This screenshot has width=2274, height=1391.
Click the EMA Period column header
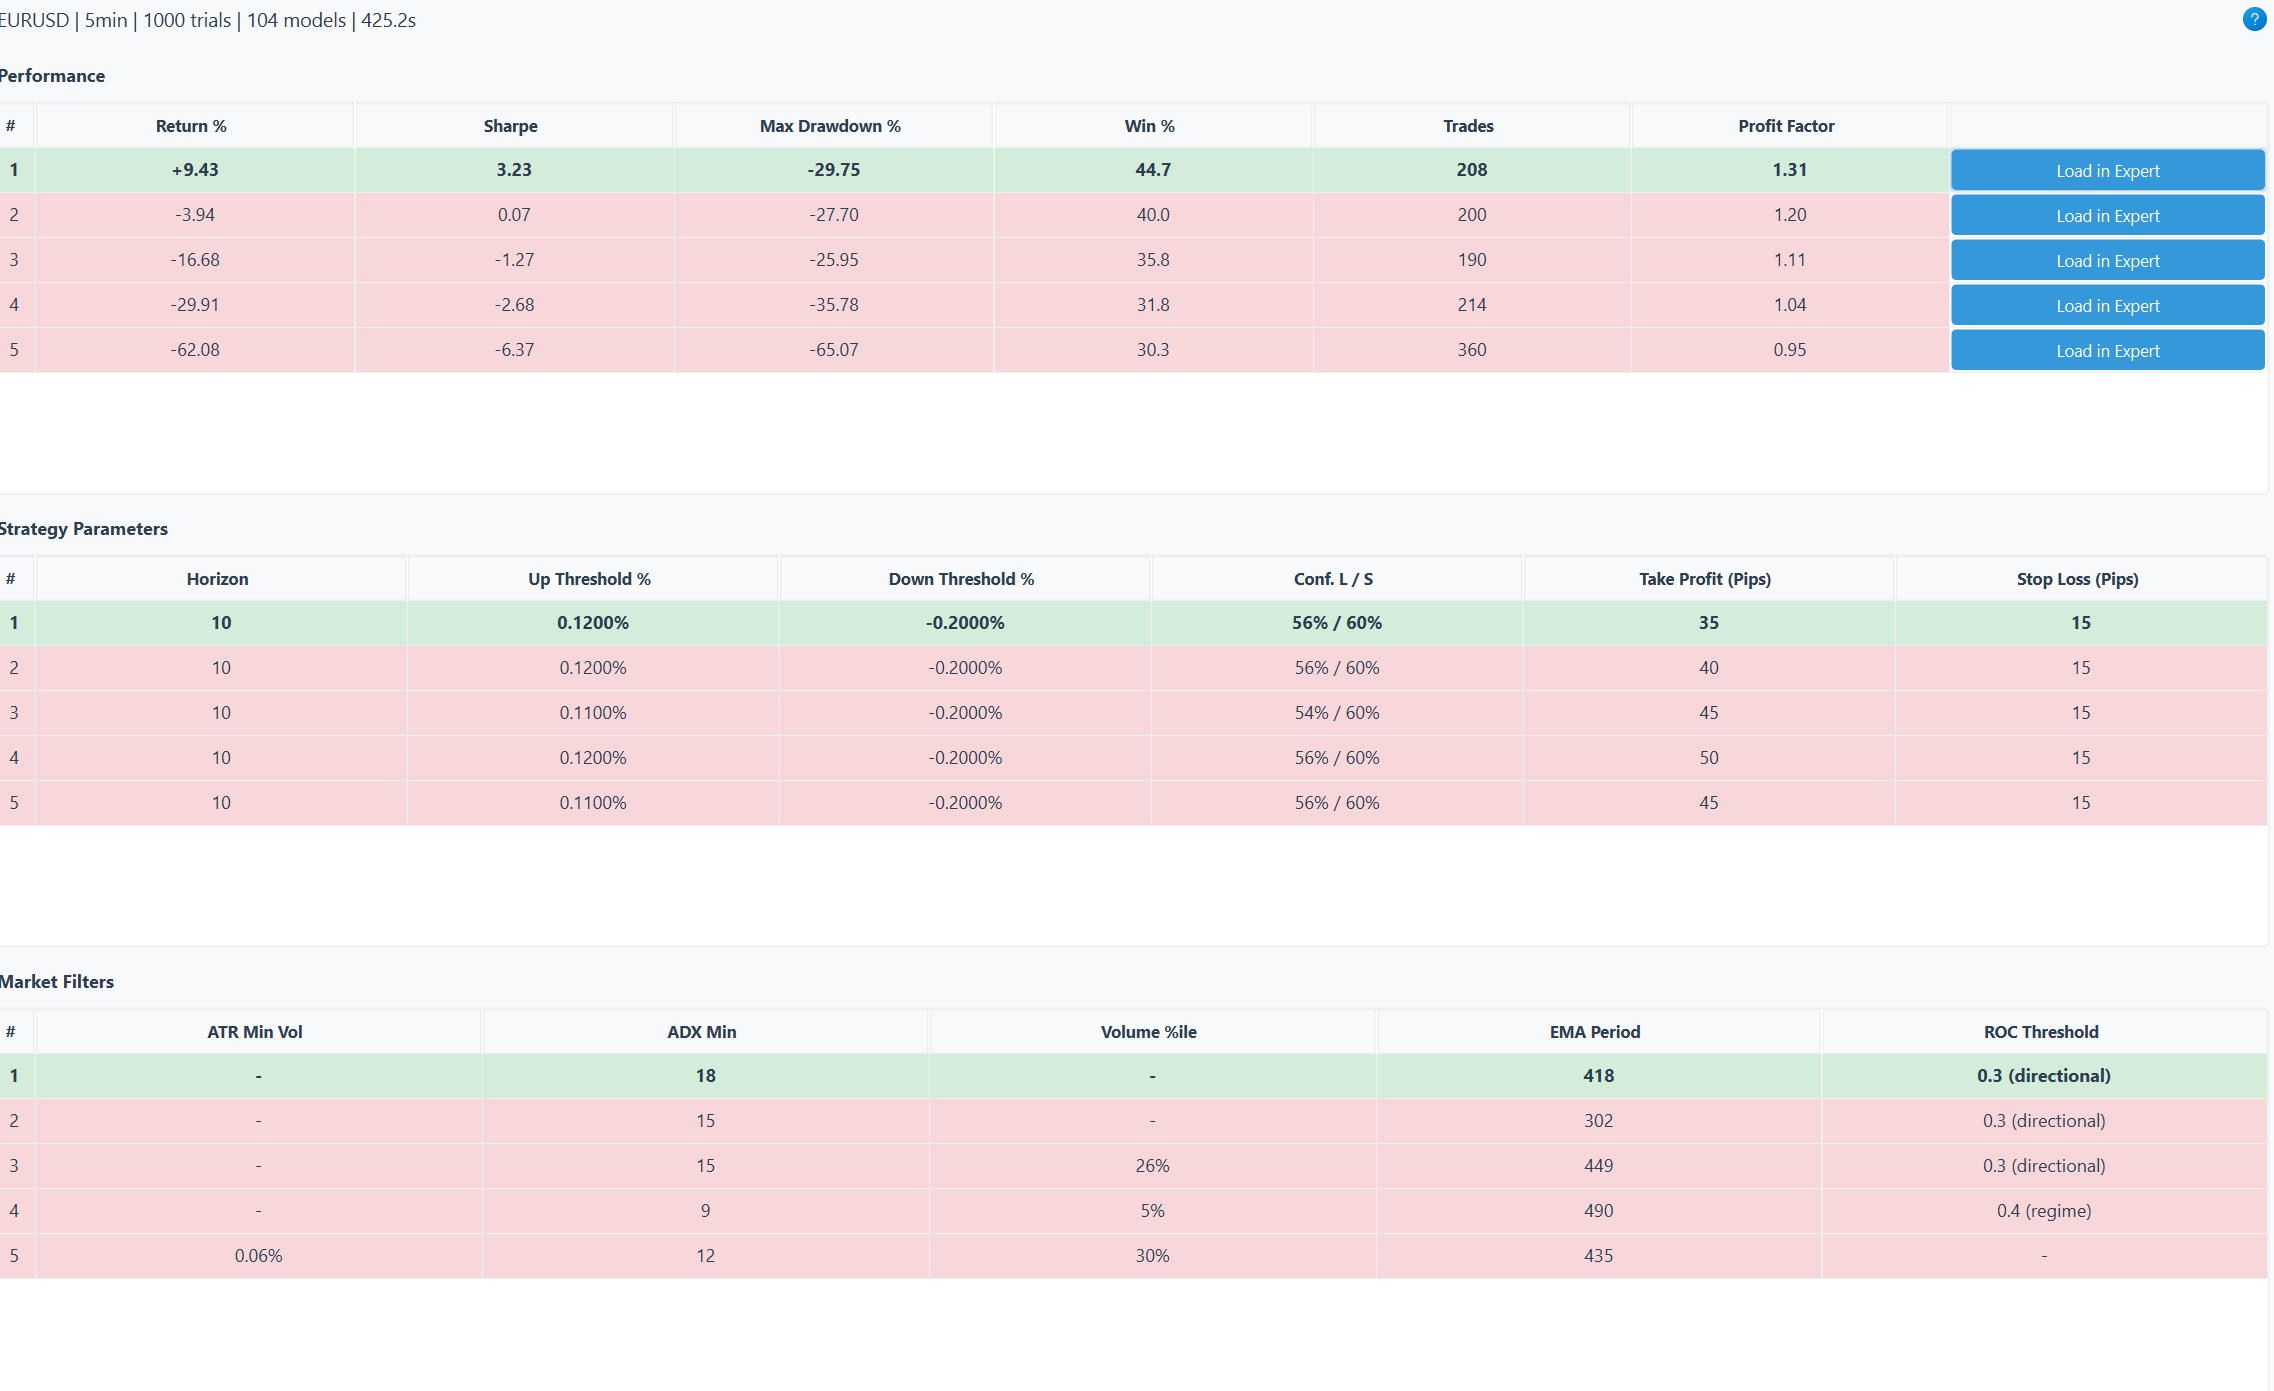1595,1031
